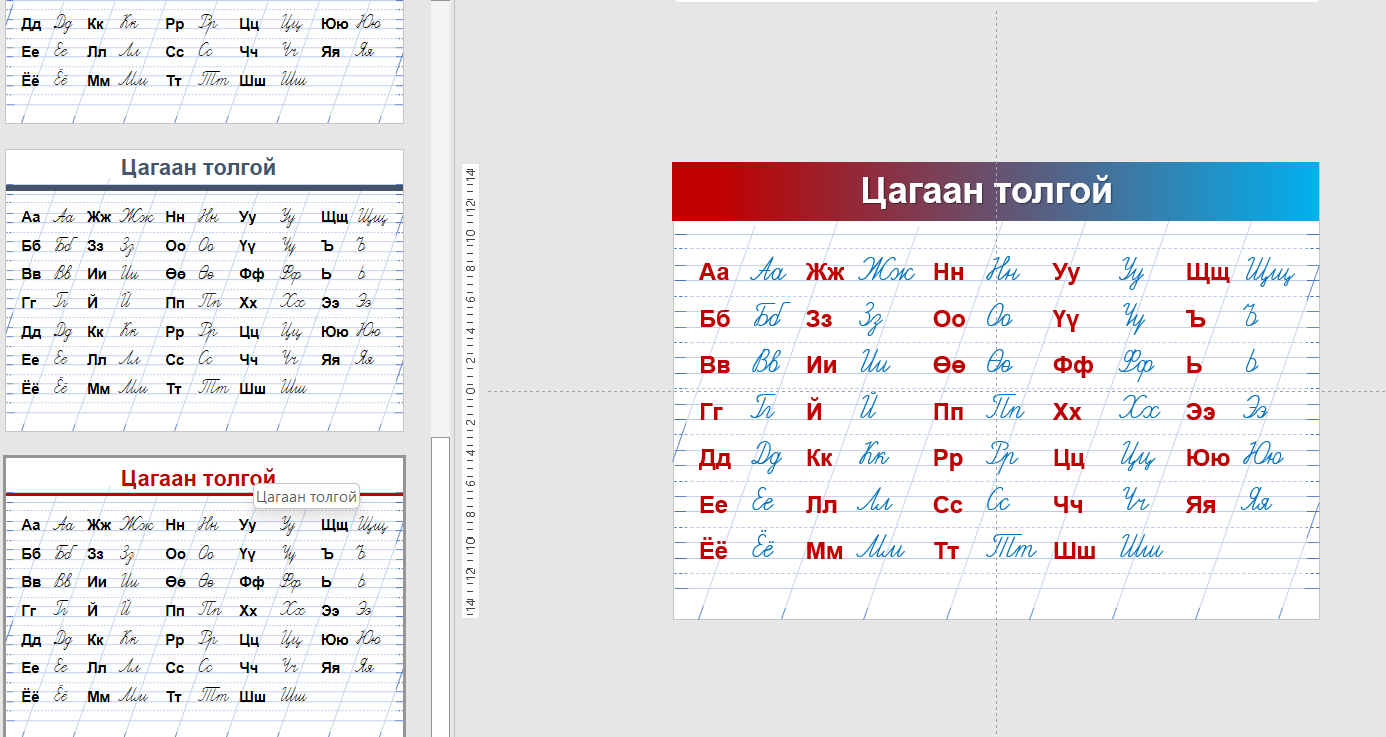Click red printed Жж on main slide
Viewport: 1386px width, 737px height.
click(x=825, y=272)
